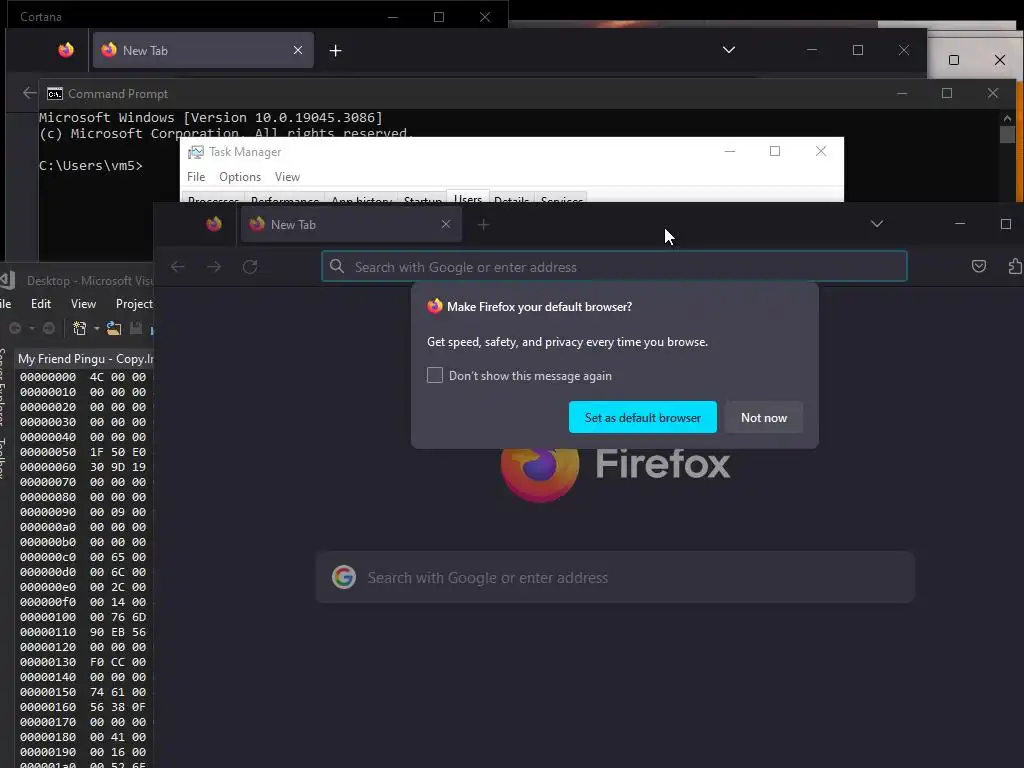The height and width of the screenshot is (768, 1024).
Task: Maximize the Command Prompt window
Action: point(946,93)
